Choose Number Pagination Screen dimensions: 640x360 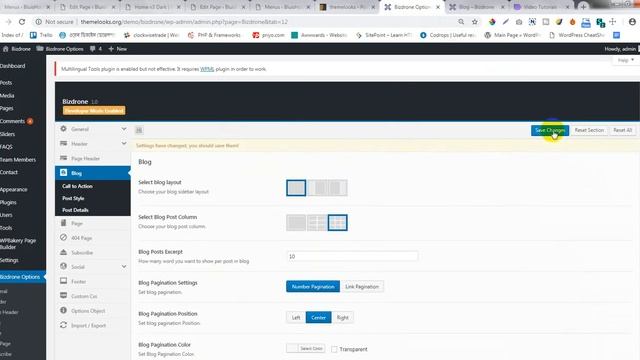pyautogui.click(x=313, y=287)
